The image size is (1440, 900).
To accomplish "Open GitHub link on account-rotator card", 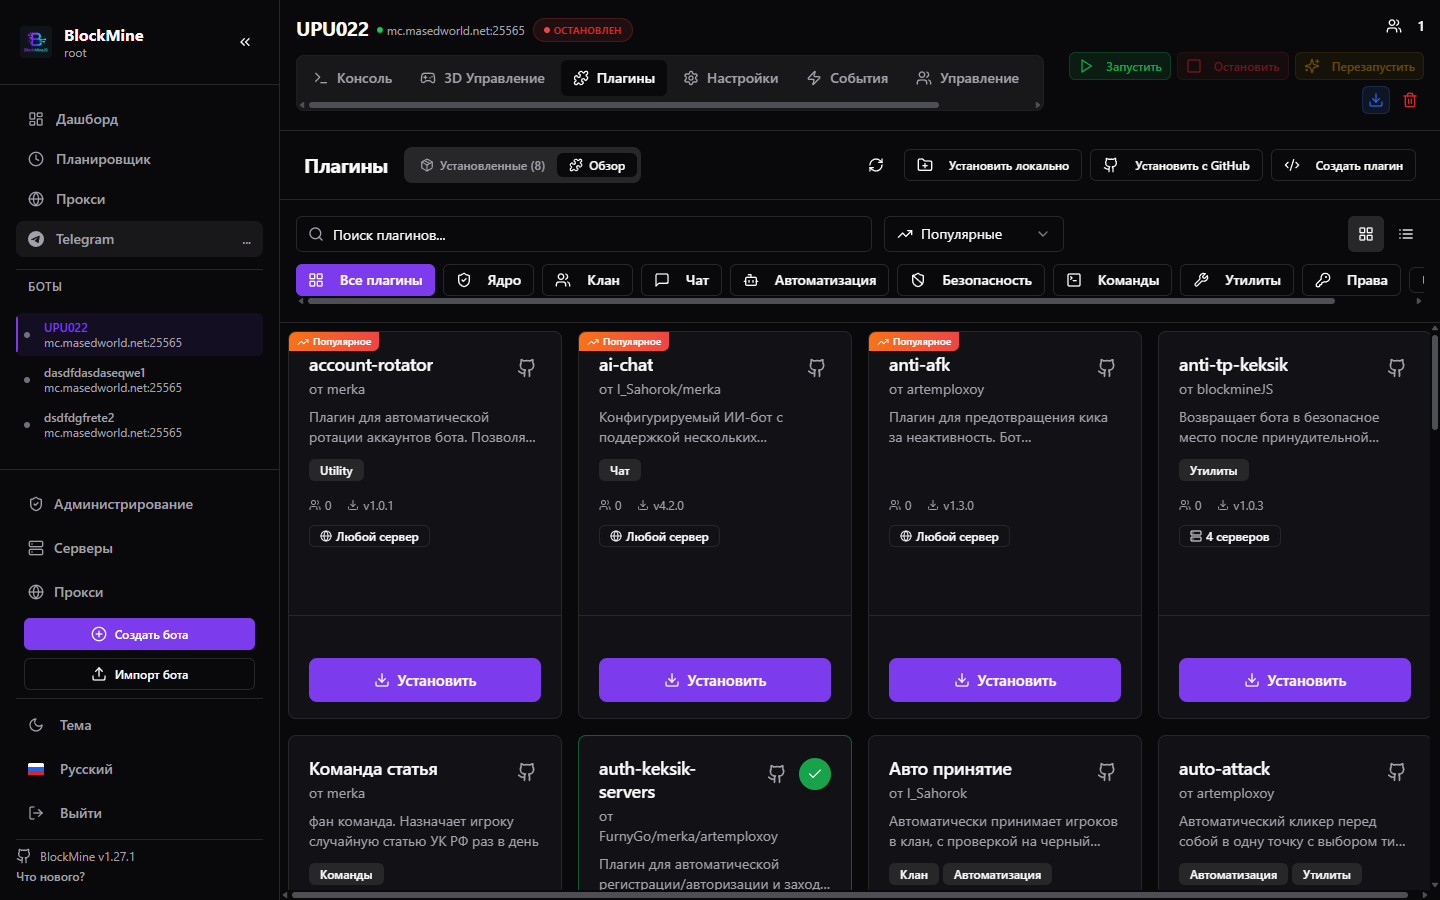I will (526, 368).
